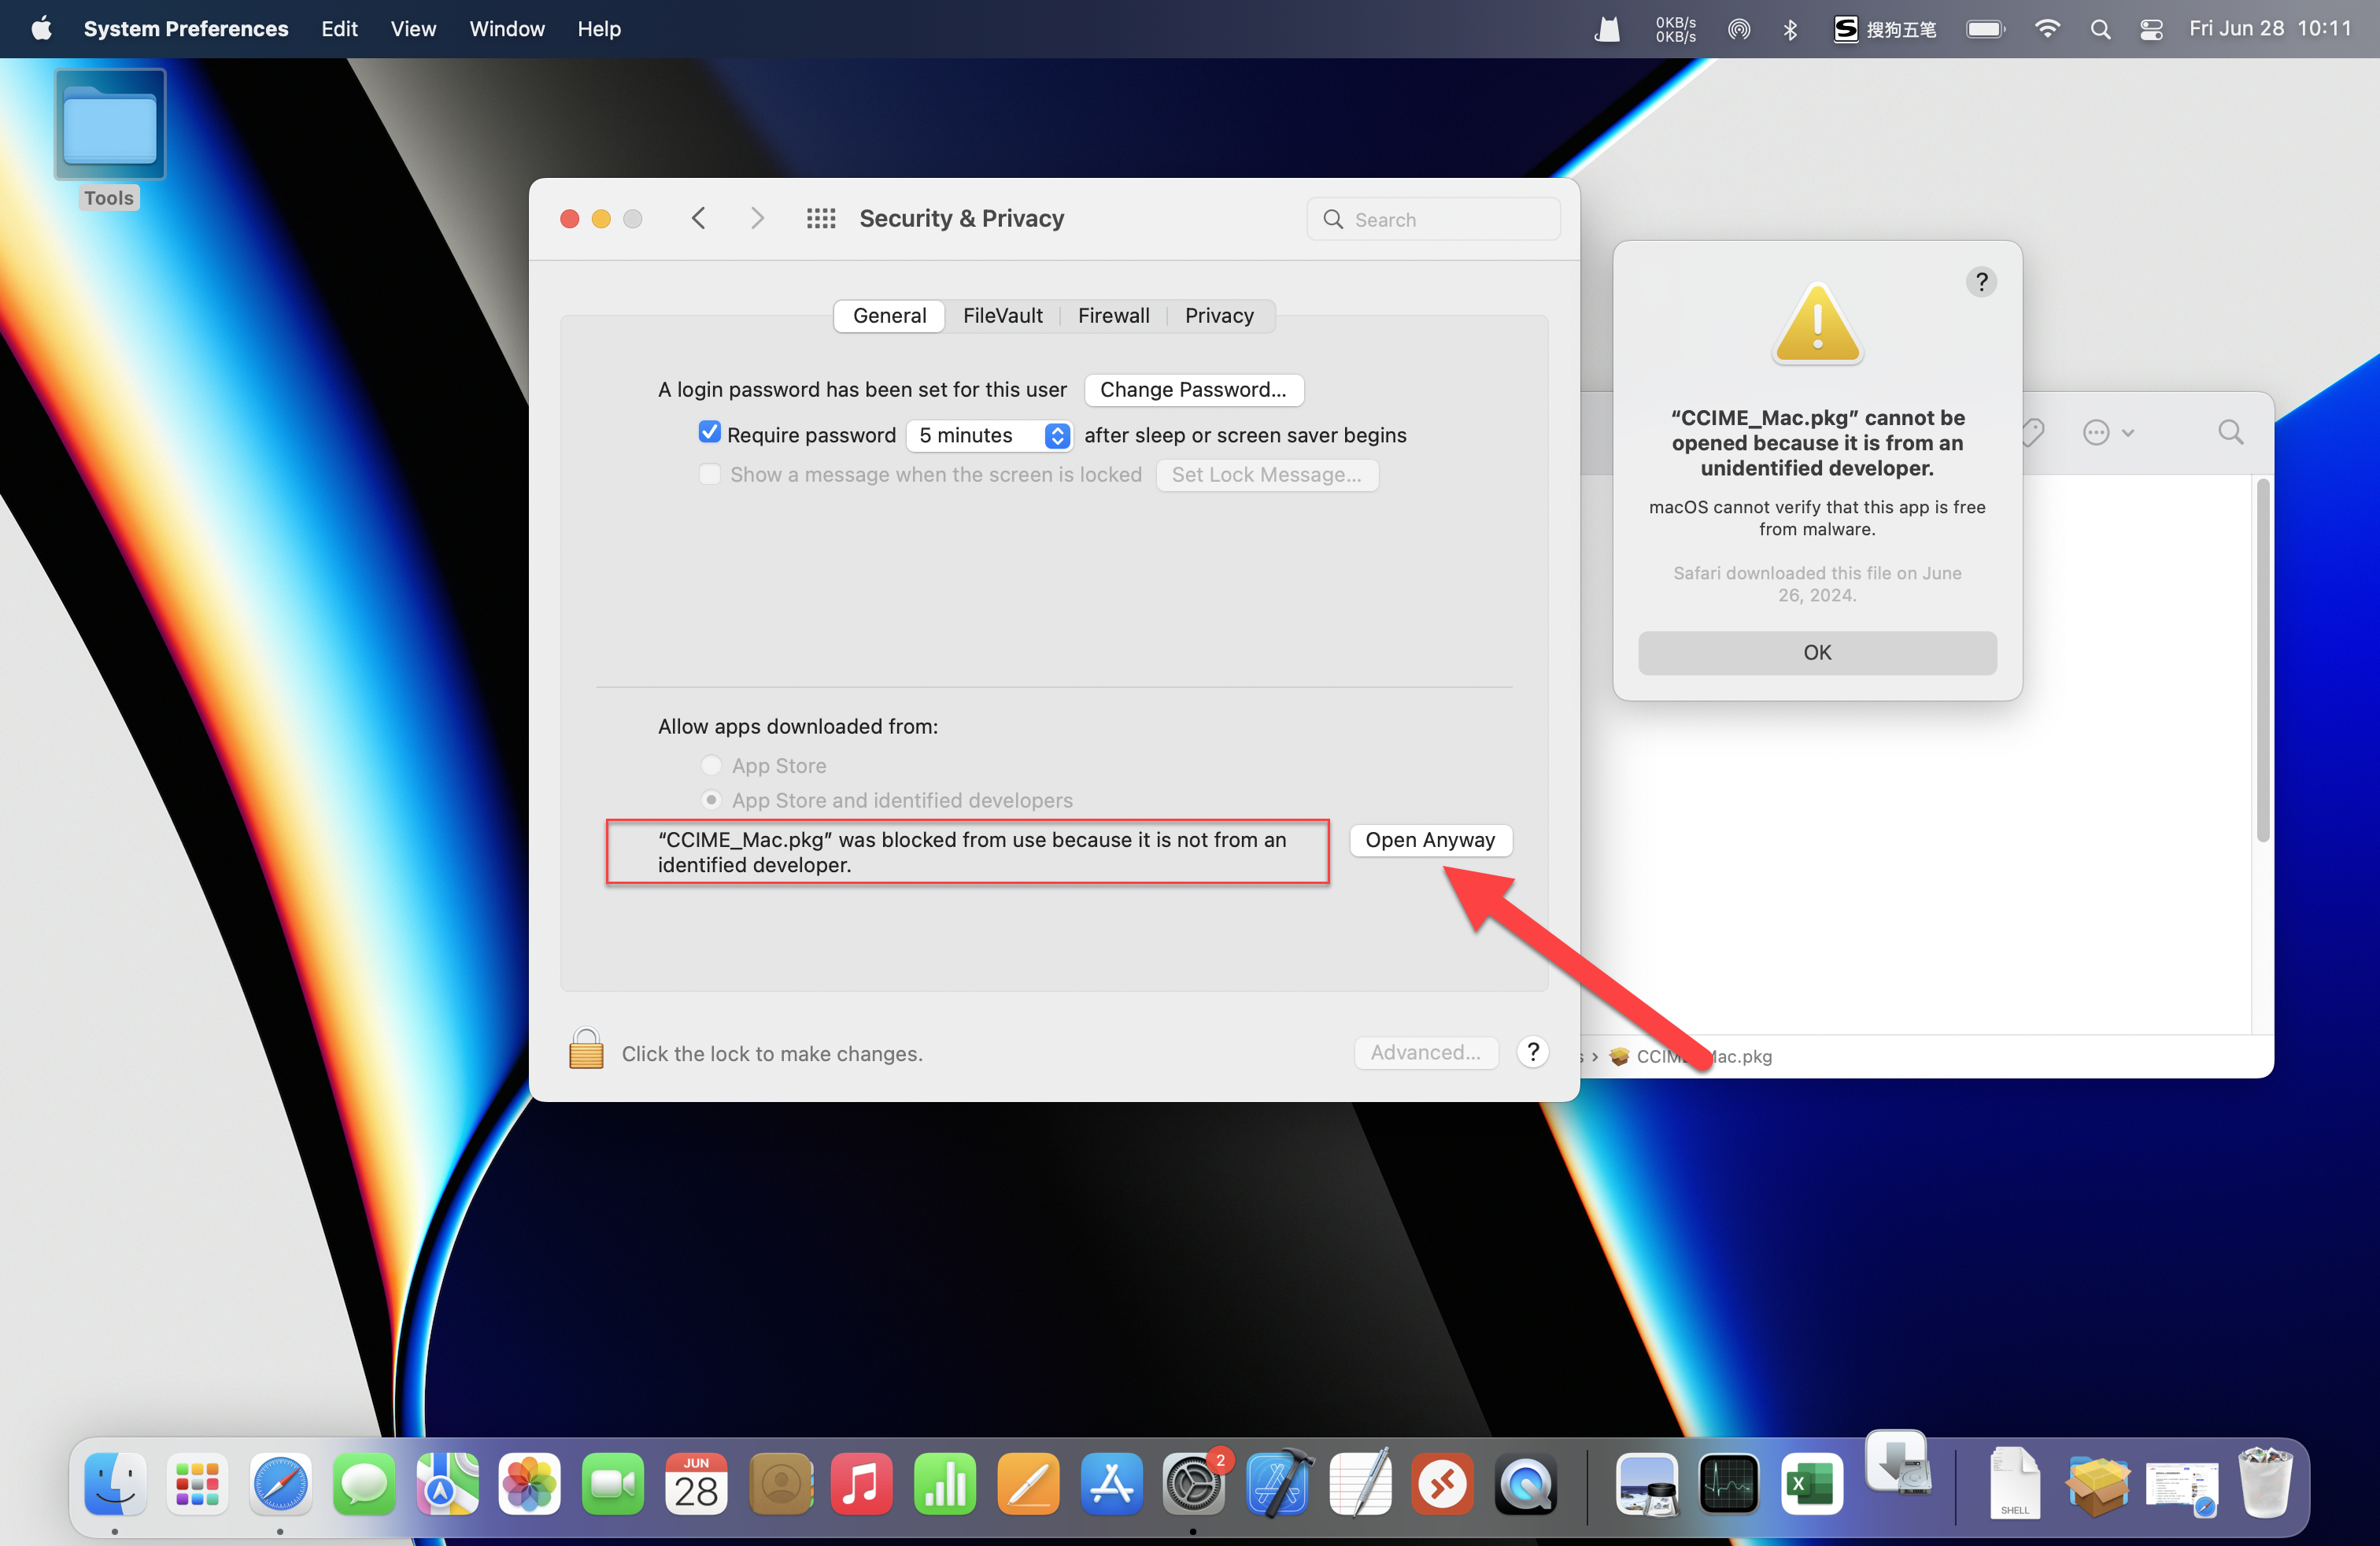Open Control Center from menu bar
Image resolution: width=2380 pixels, height=1546 pixels.
(x=2151, y=29)
